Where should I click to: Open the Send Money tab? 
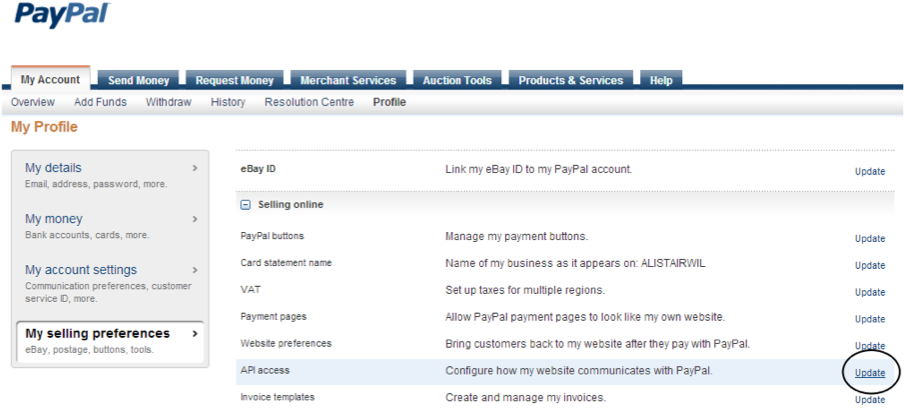138,80
